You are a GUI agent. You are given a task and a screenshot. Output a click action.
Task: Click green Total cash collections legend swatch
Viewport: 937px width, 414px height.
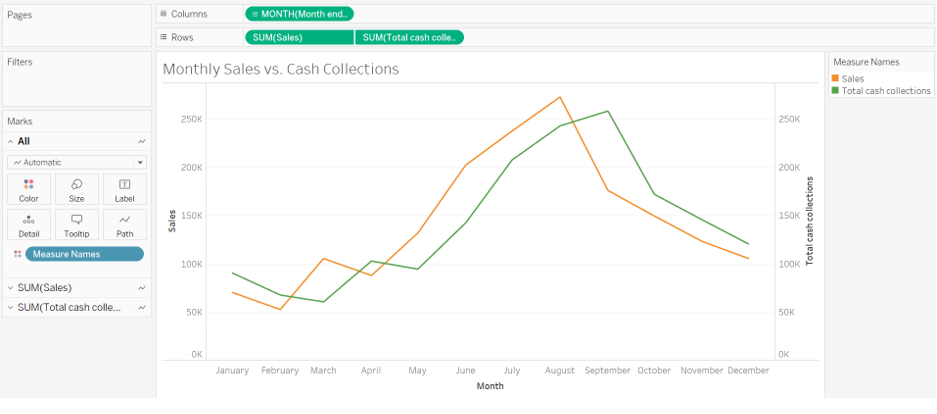click(x=836, y=90)
